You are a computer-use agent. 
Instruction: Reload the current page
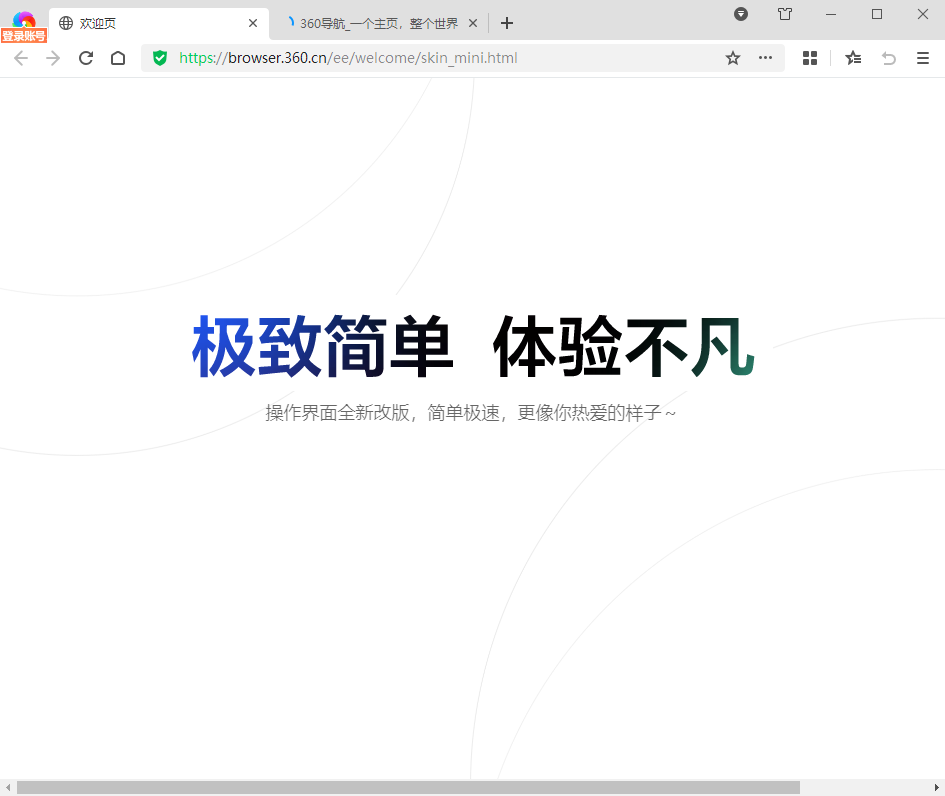point(85,58)
